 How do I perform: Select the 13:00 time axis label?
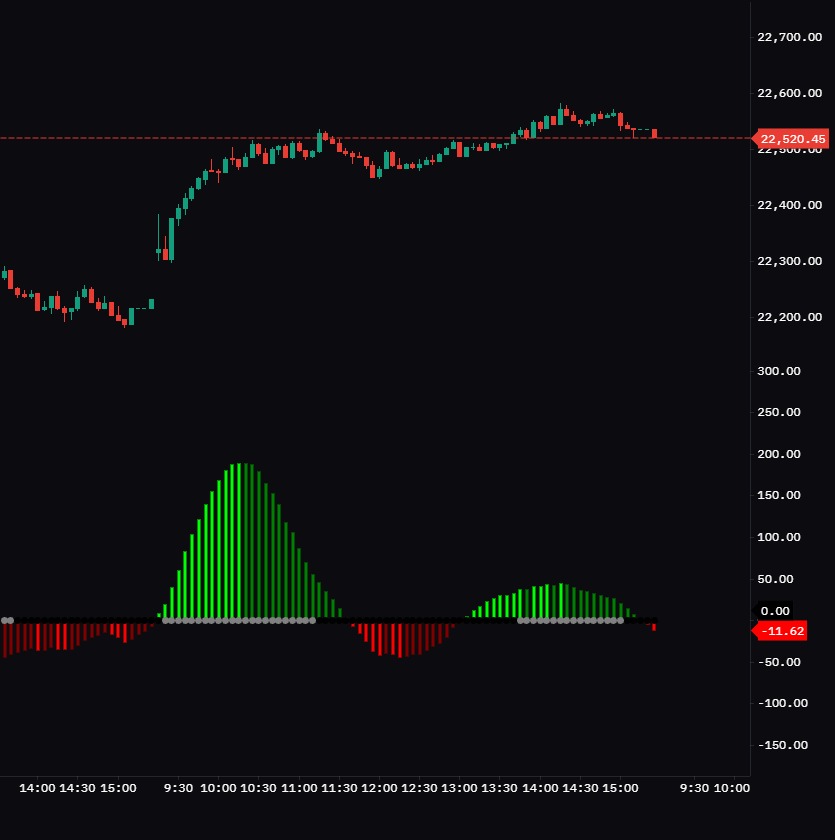(x=460, y=789)
